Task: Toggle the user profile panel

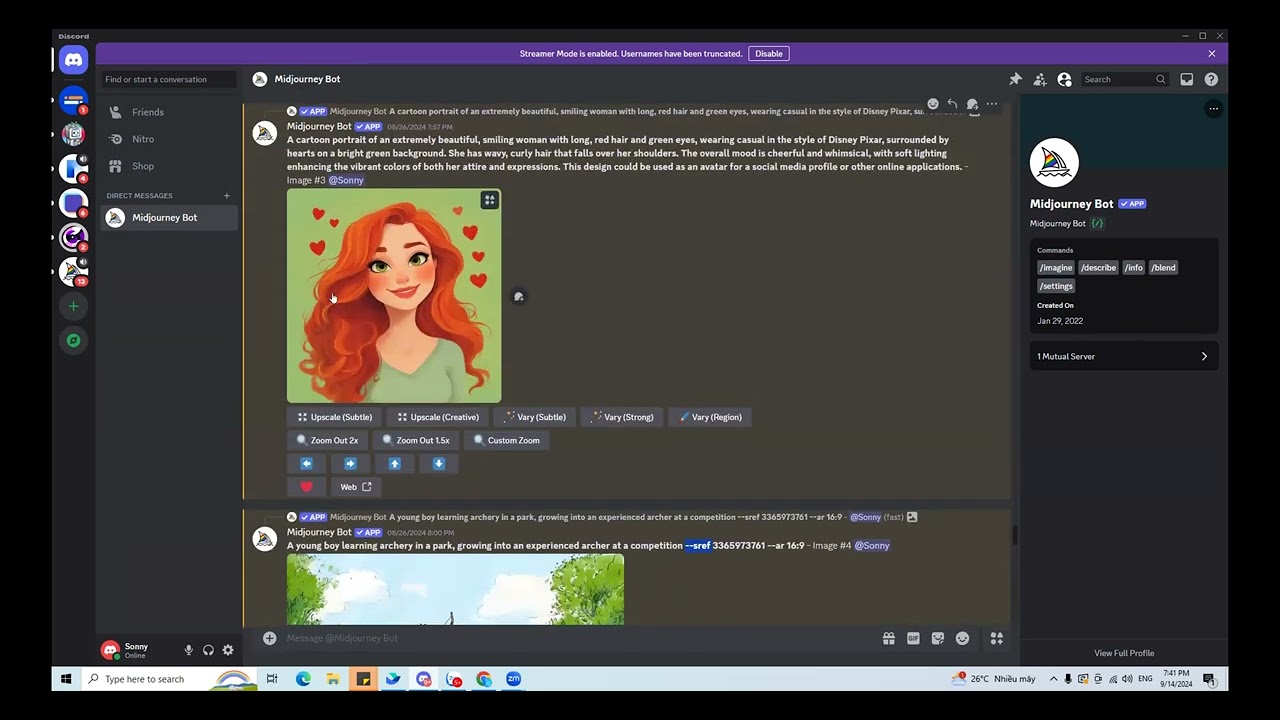Action: point(1064,79)
